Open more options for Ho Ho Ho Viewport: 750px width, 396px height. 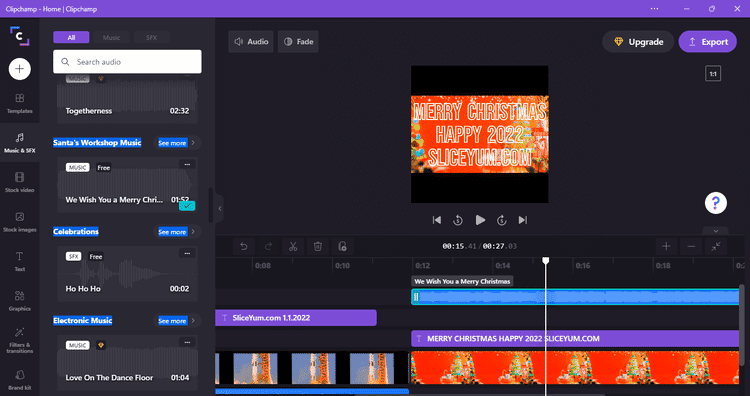(x=187, y=253)
